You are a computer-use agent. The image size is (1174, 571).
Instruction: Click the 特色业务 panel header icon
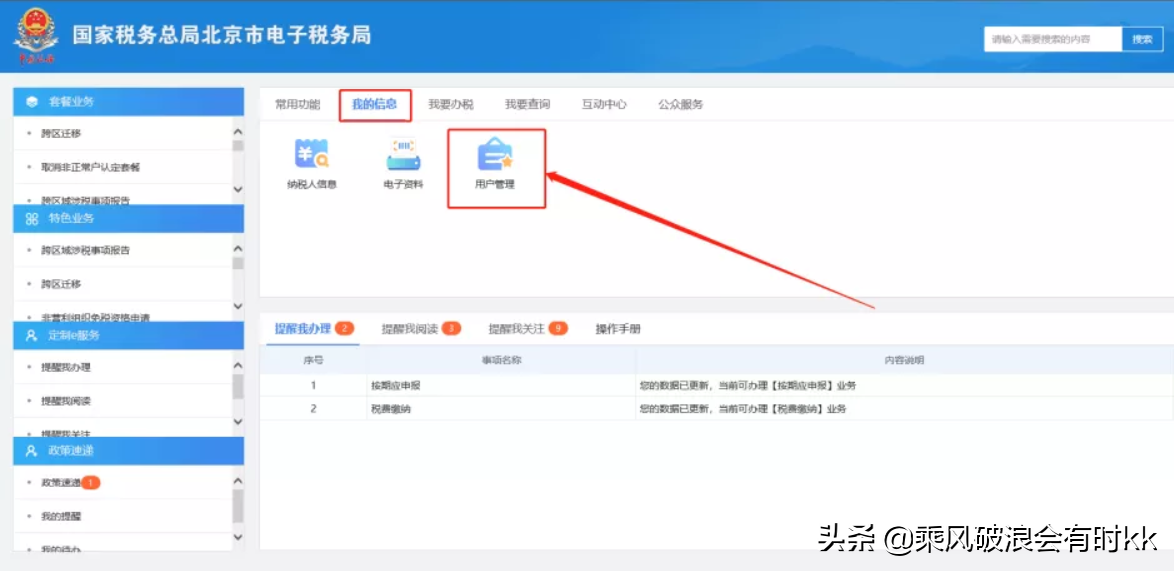(x=31, y=219)
